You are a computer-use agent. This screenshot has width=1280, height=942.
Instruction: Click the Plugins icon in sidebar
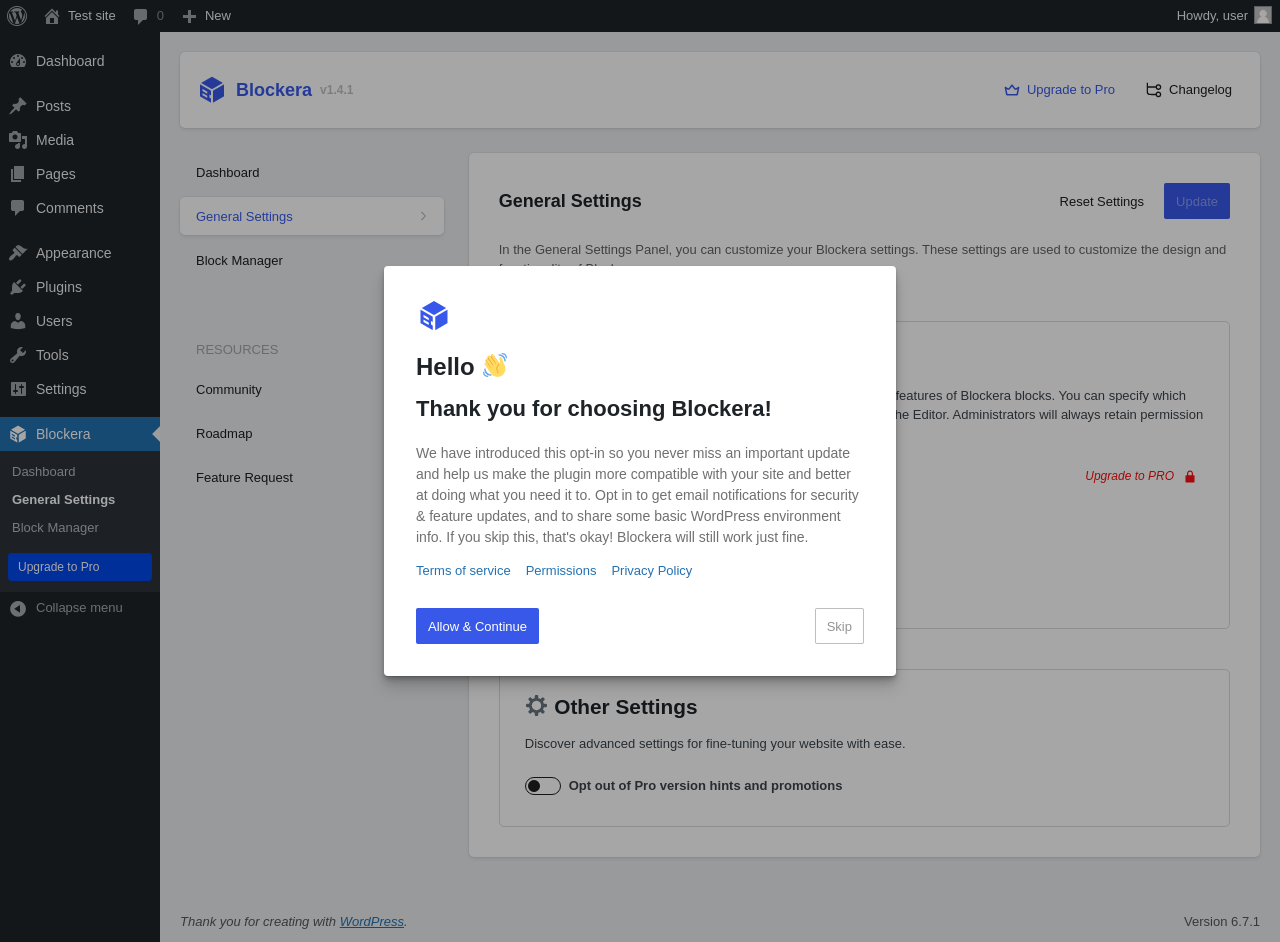[x=18, y=287]
